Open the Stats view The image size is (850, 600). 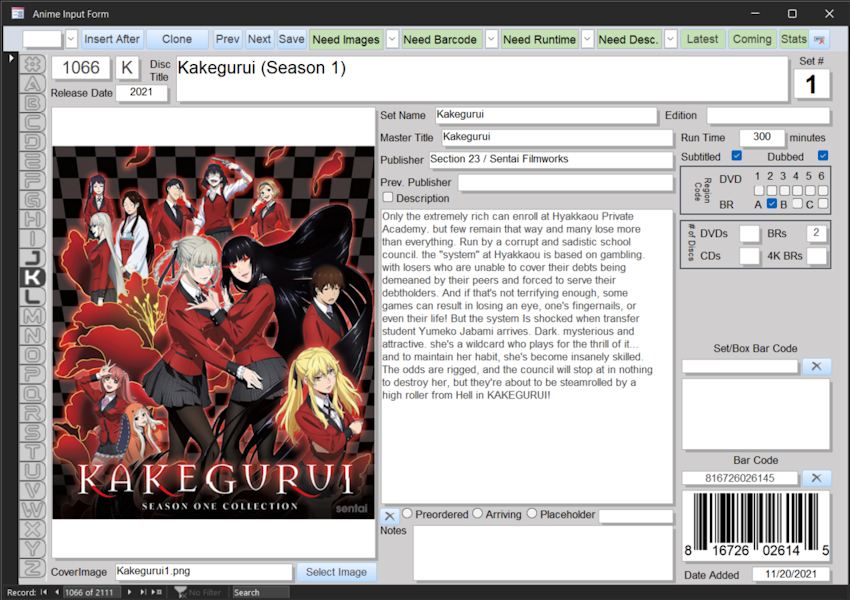[x=794, y=39]
